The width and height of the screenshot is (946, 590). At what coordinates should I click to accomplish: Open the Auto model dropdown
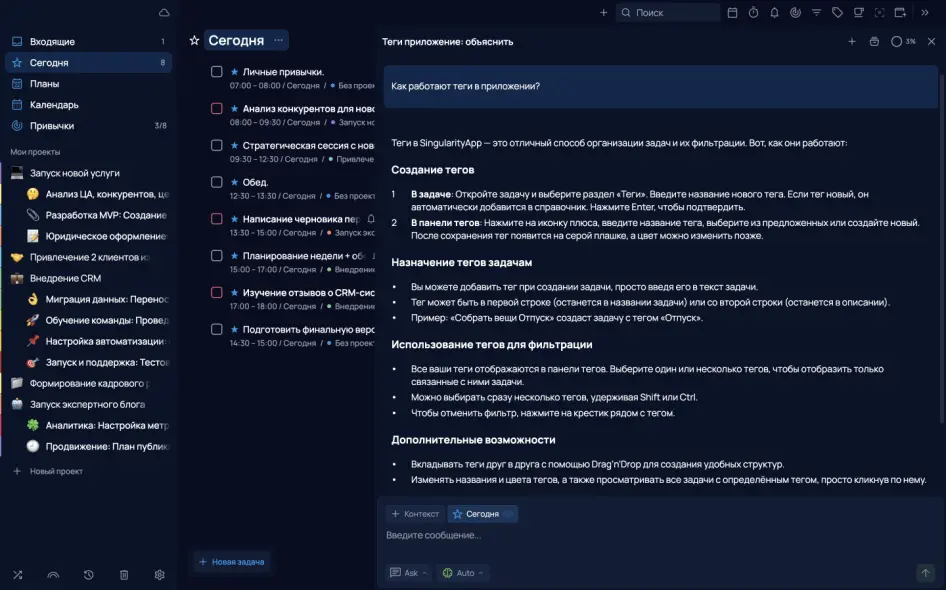tap(464, 573)
